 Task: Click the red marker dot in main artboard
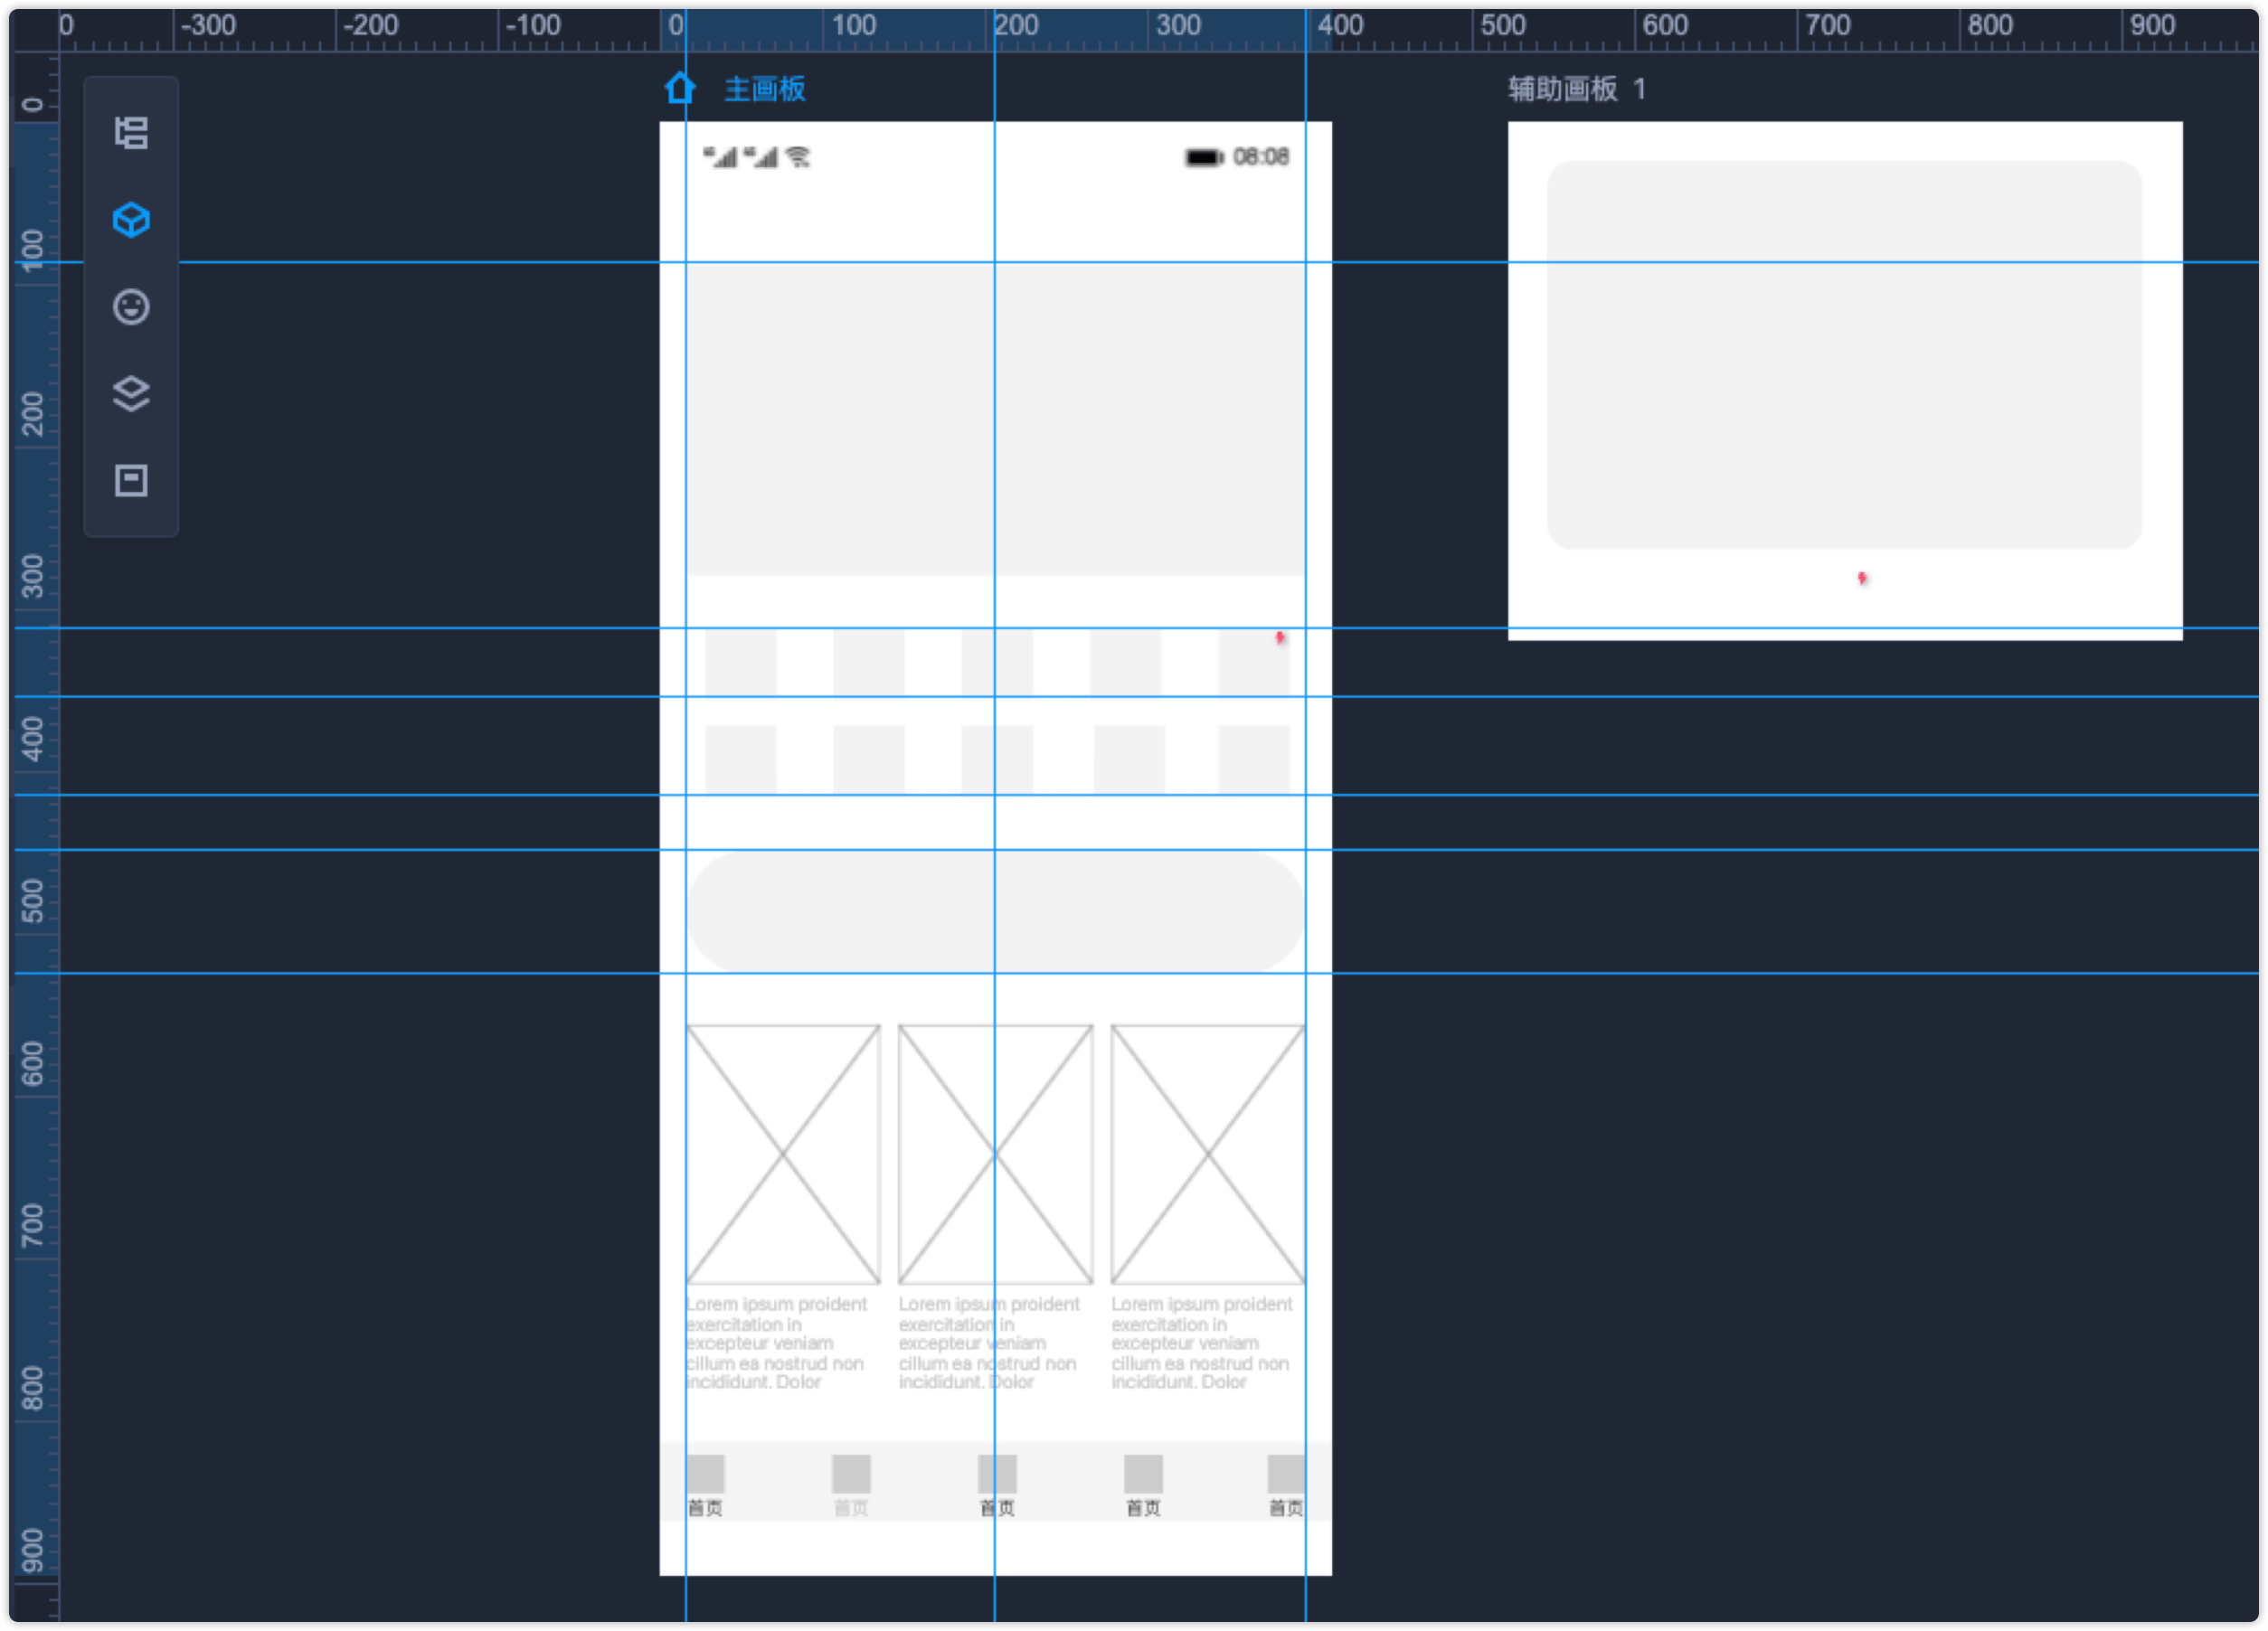1279,637
